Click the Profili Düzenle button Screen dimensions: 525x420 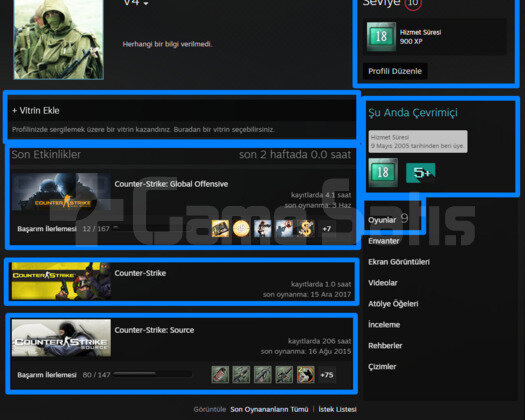tap(395, 71)
